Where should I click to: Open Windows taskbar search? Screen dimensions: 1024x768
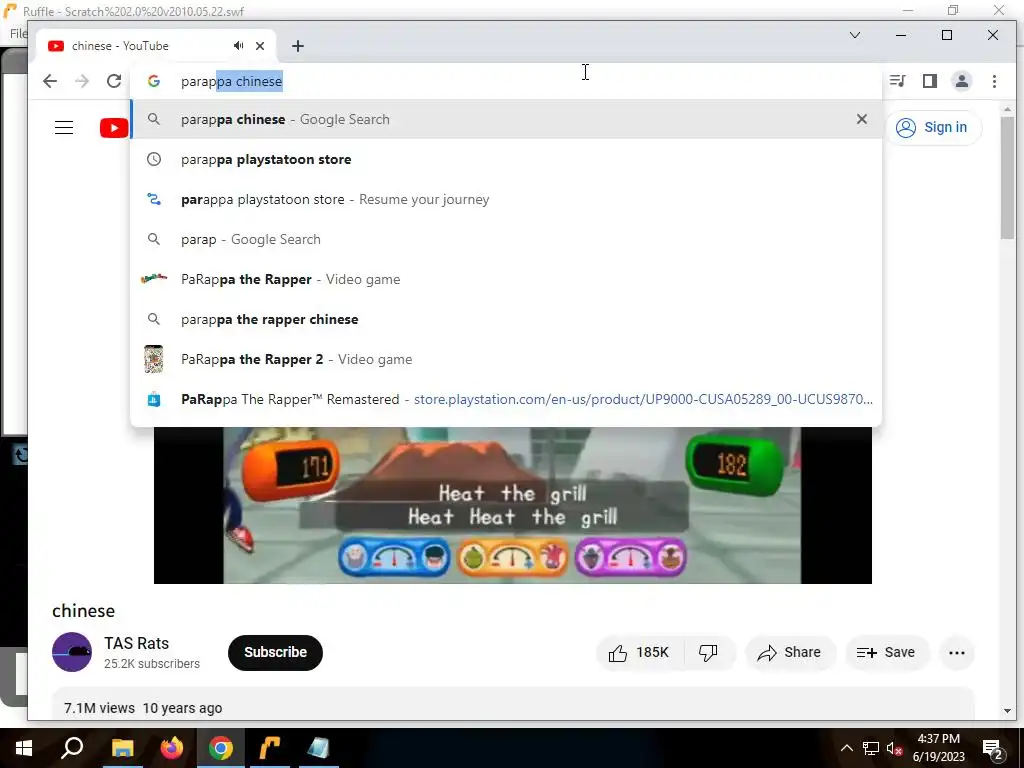[x=72, y=748]
